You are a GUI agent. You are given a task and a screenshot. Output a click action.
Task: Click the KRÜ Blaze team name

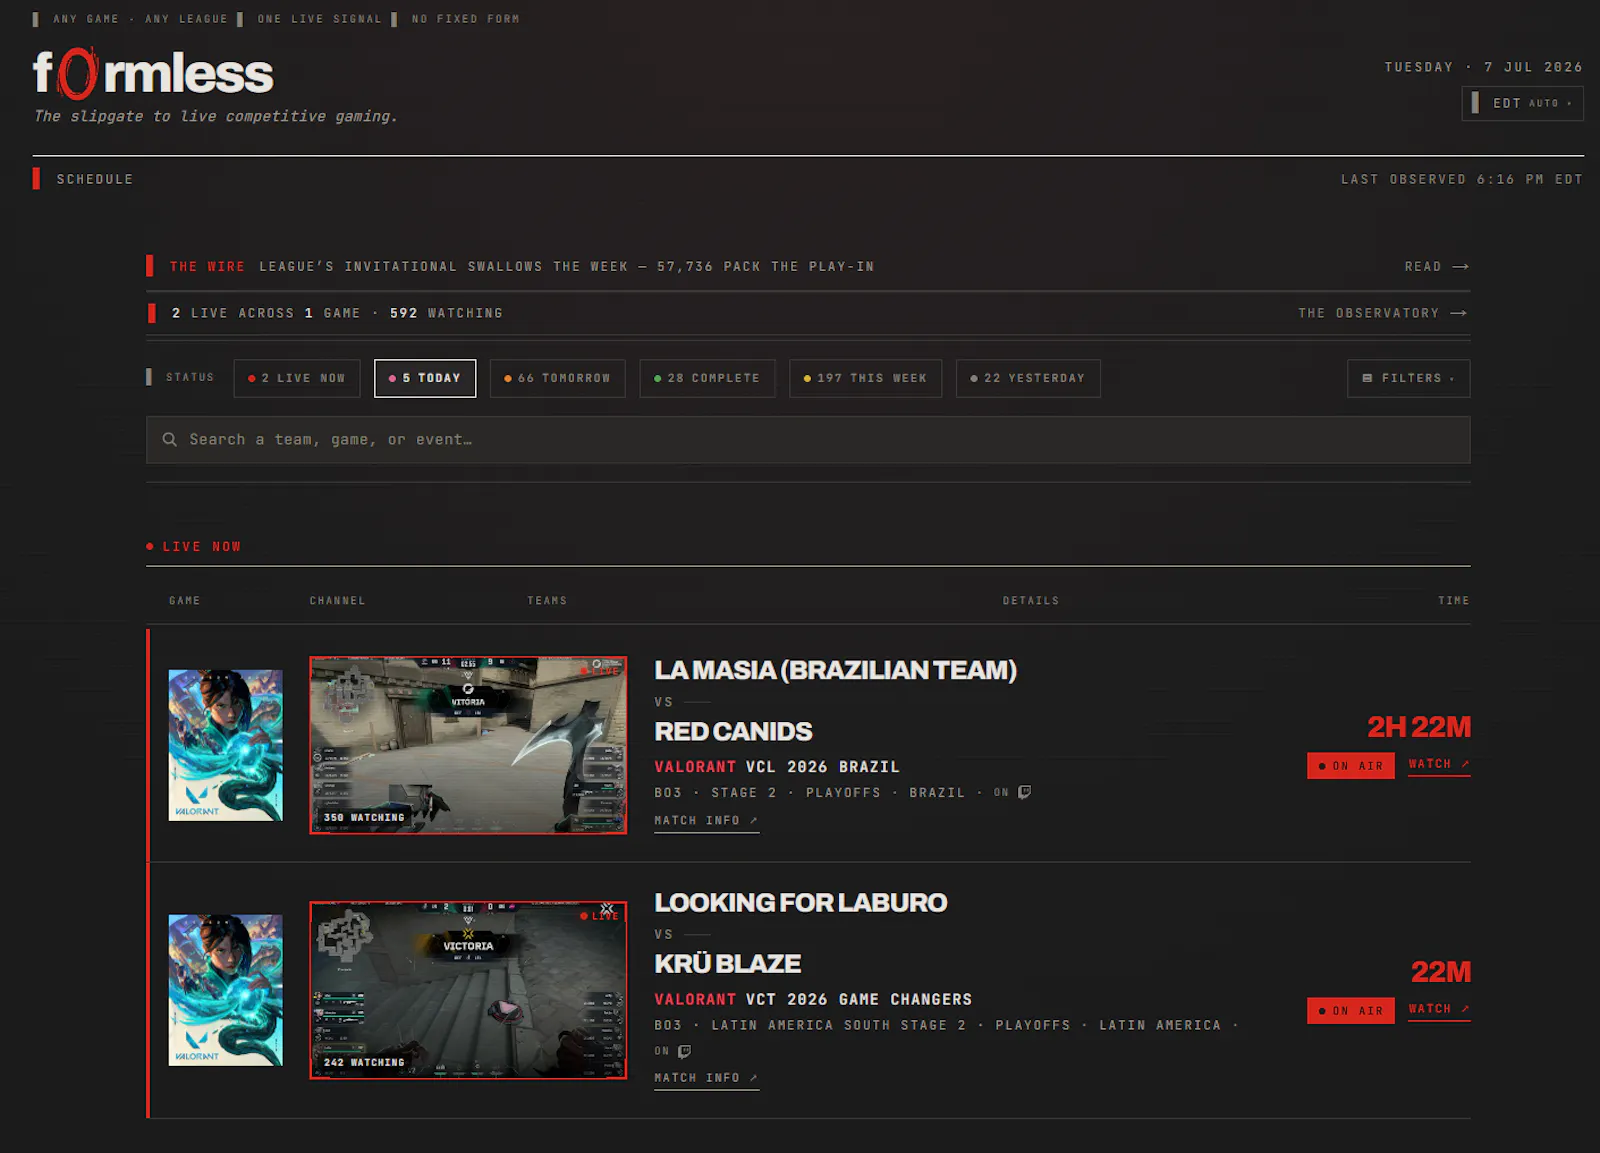tap(727, 963)
